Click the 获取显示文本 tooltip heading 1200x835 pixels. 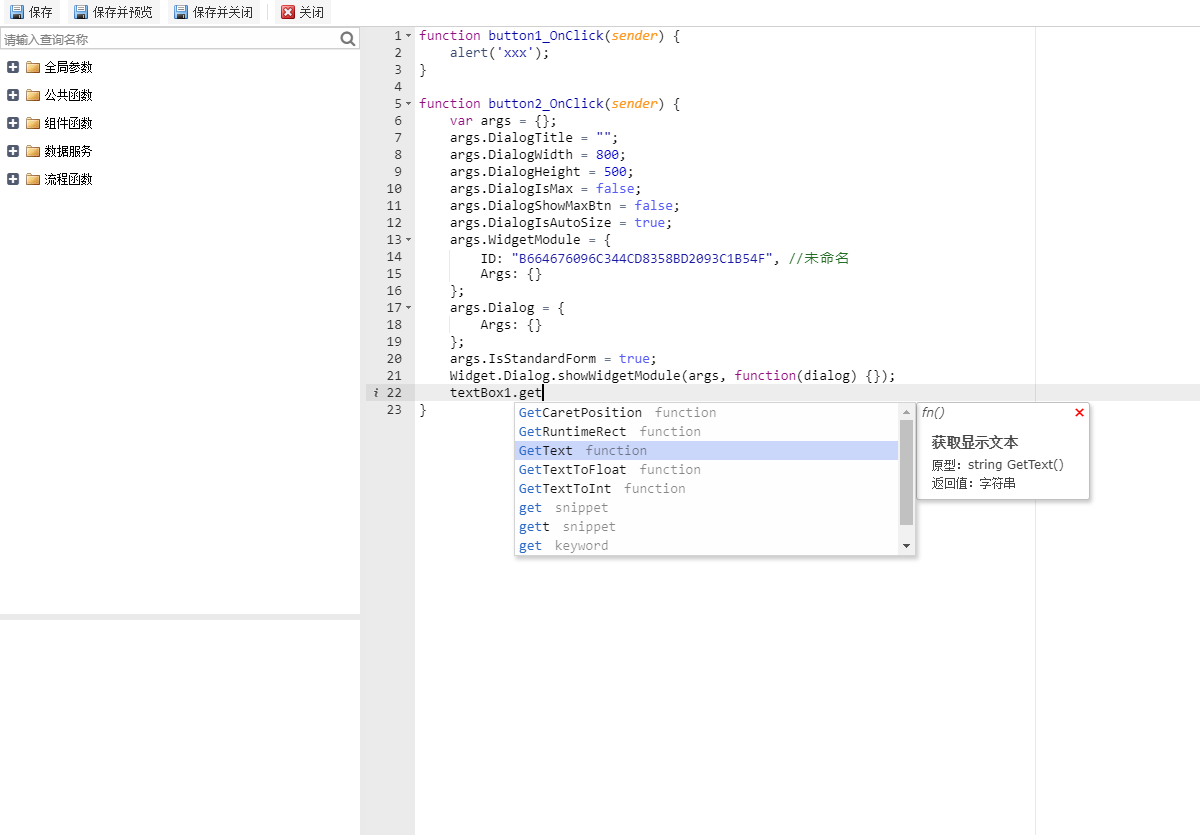coord(975,442)
